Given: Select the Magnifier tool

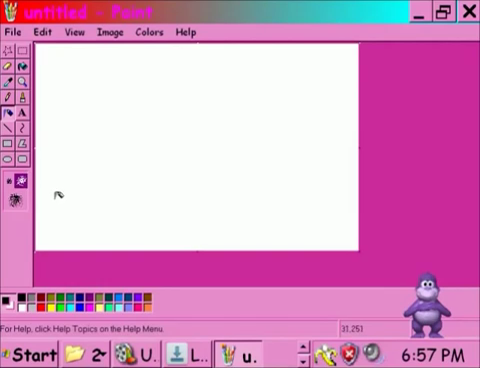Looking at the screenshot, I should coord(22,81).
